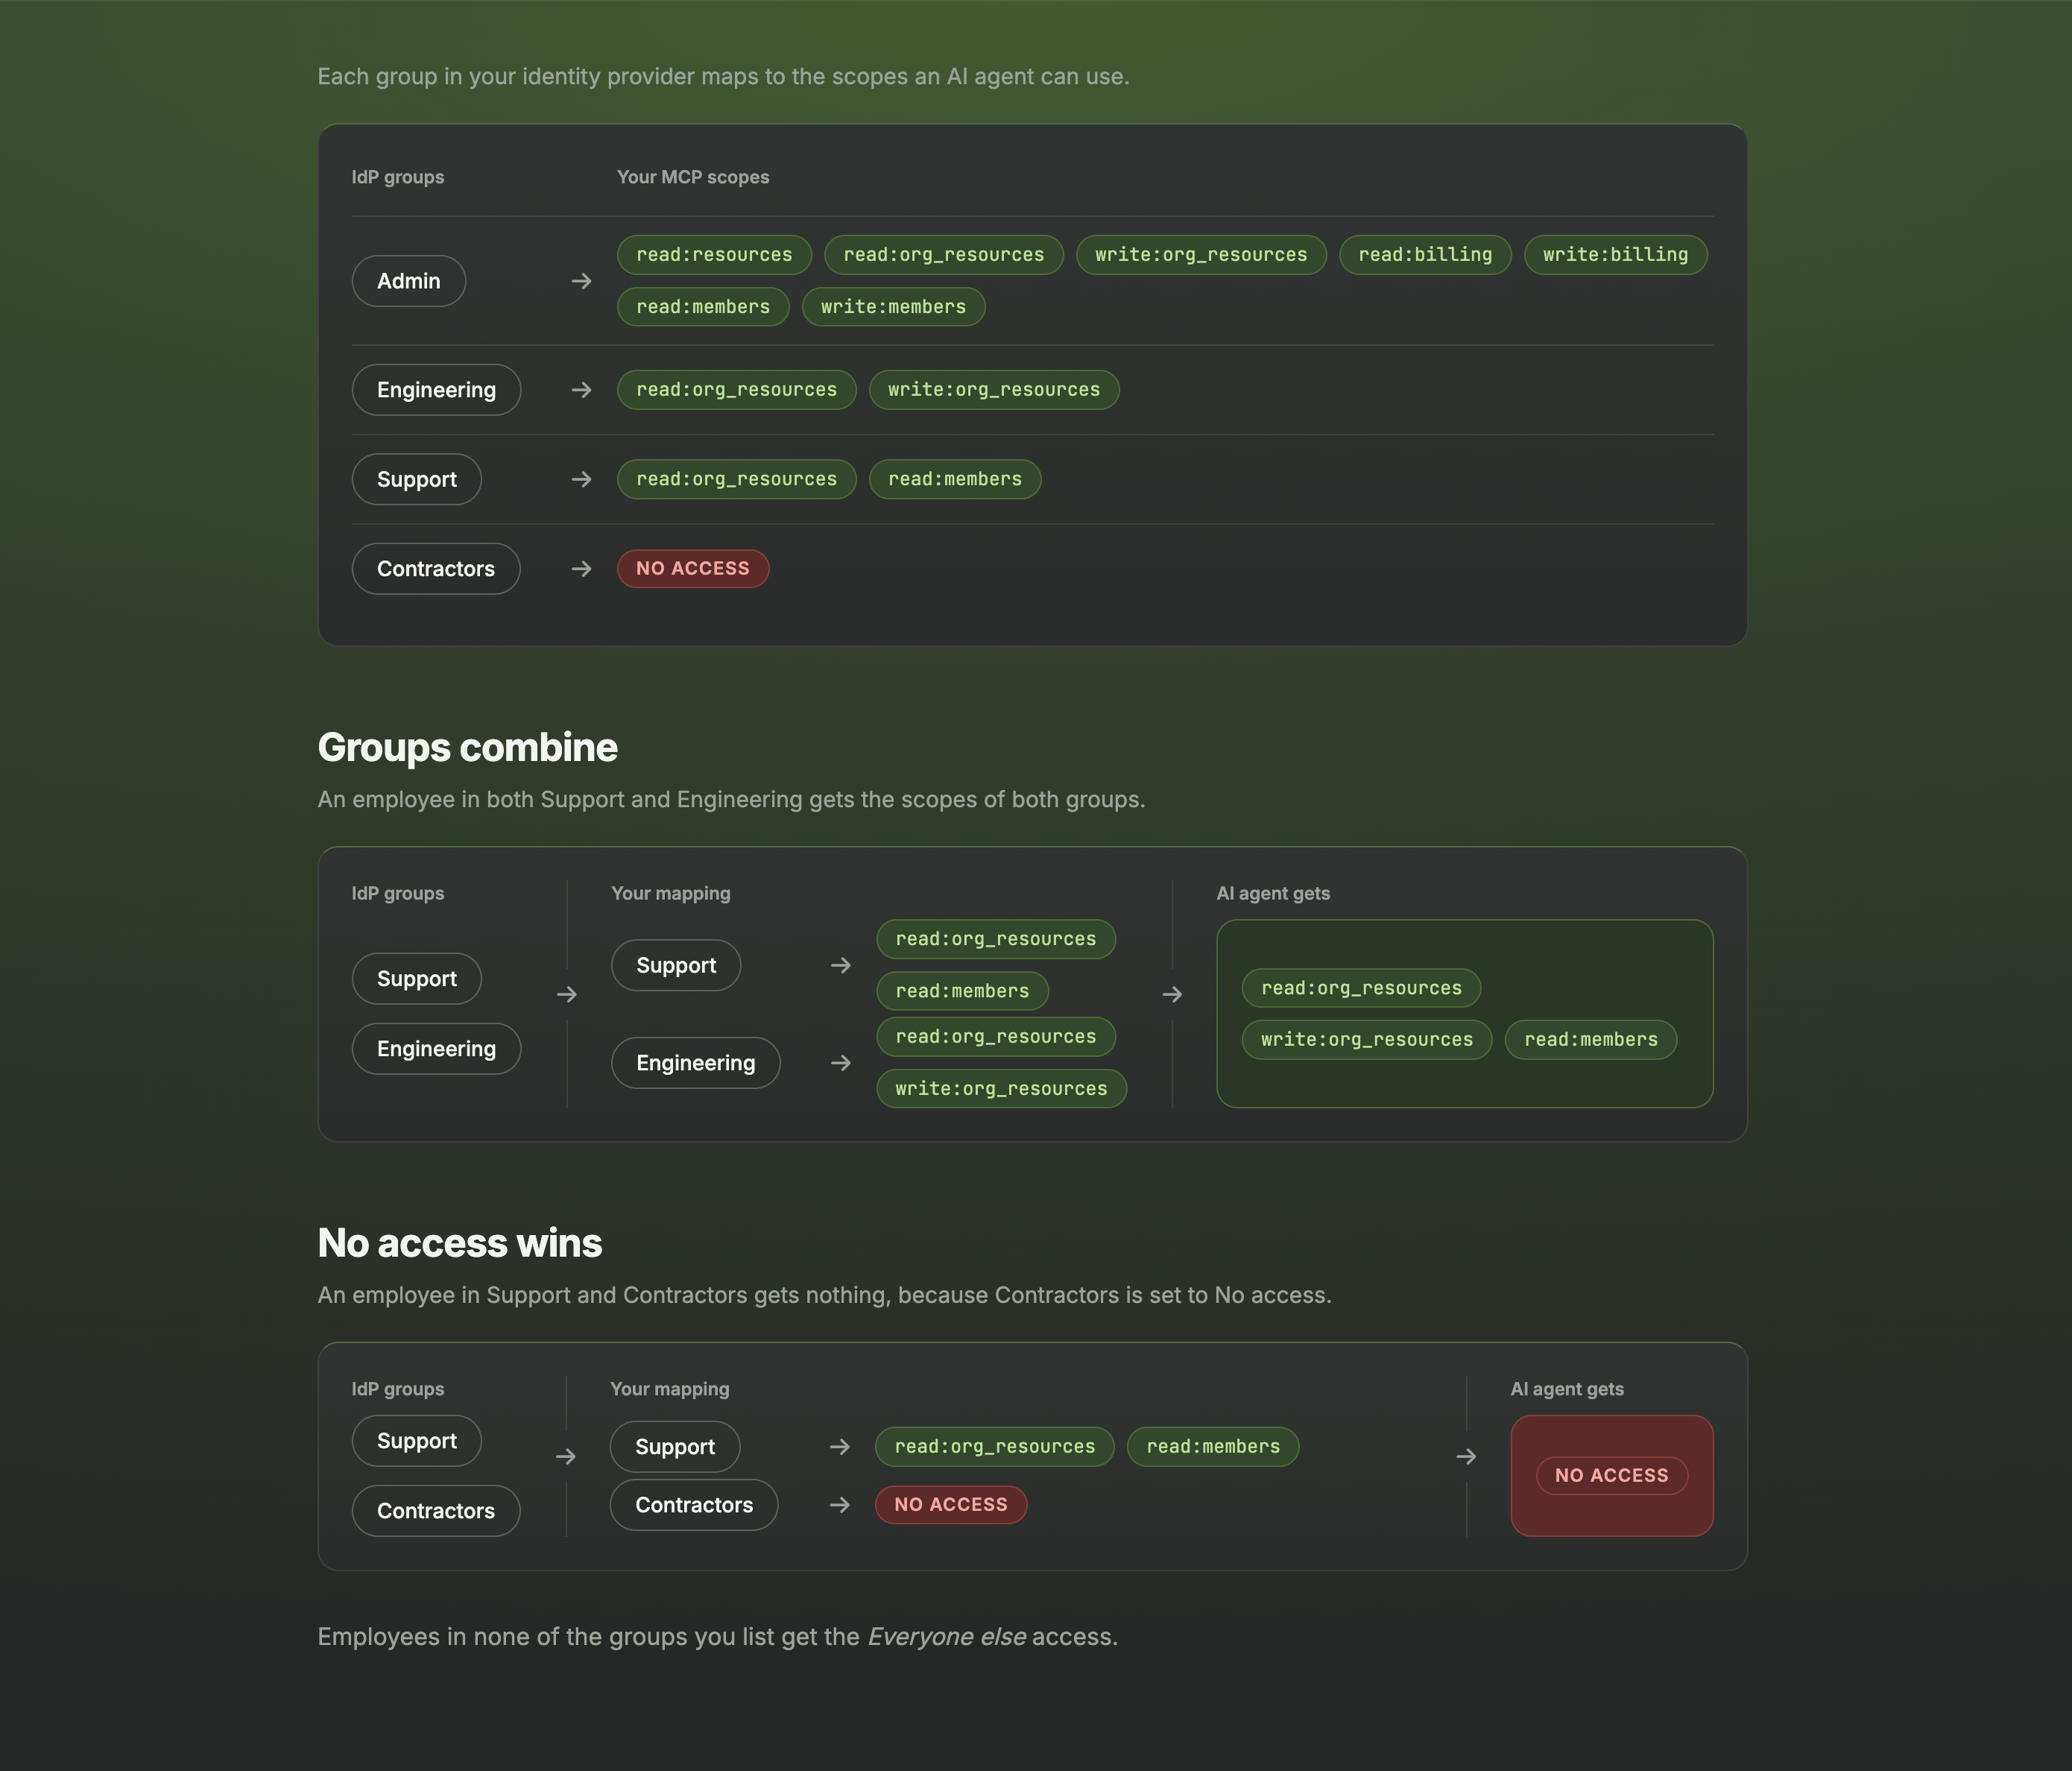Click the italic 'Everyone else' text

(x=946, y=1637)
